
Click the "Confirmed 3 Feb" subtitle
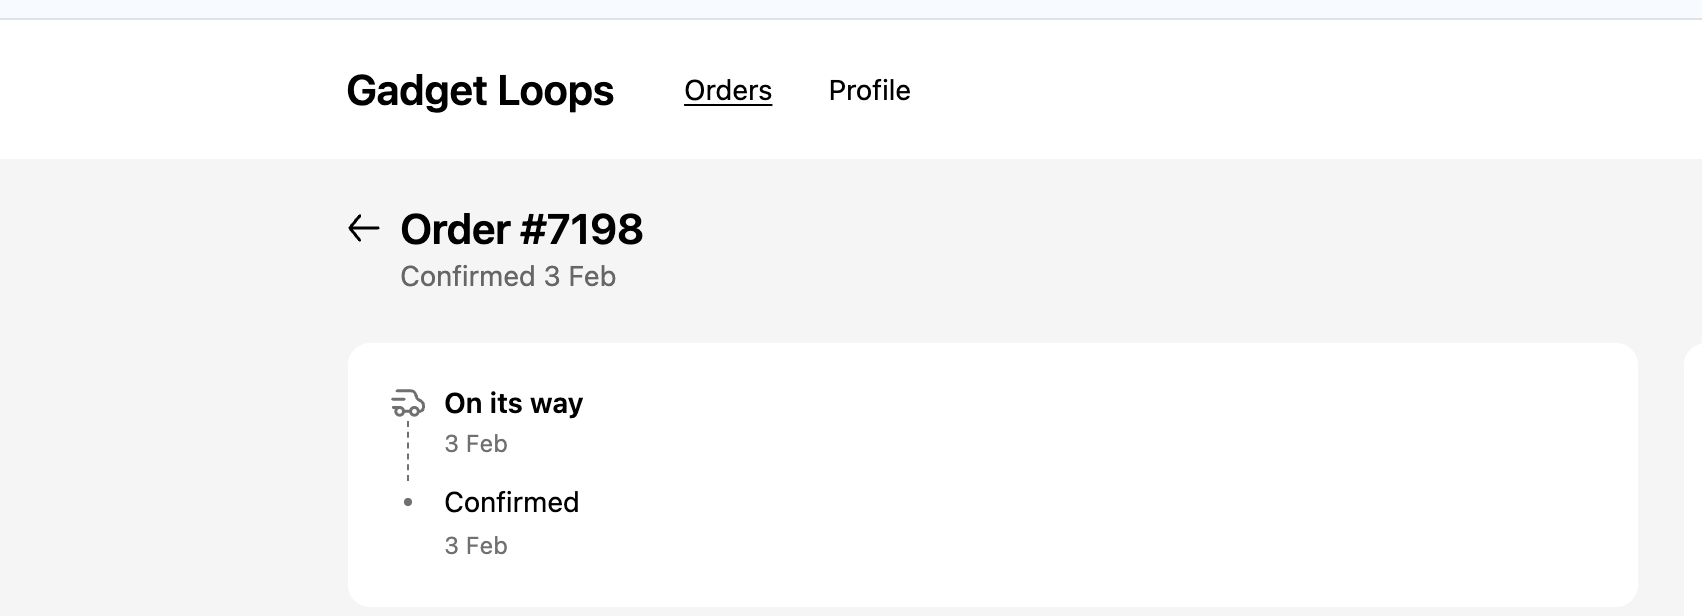508,277
